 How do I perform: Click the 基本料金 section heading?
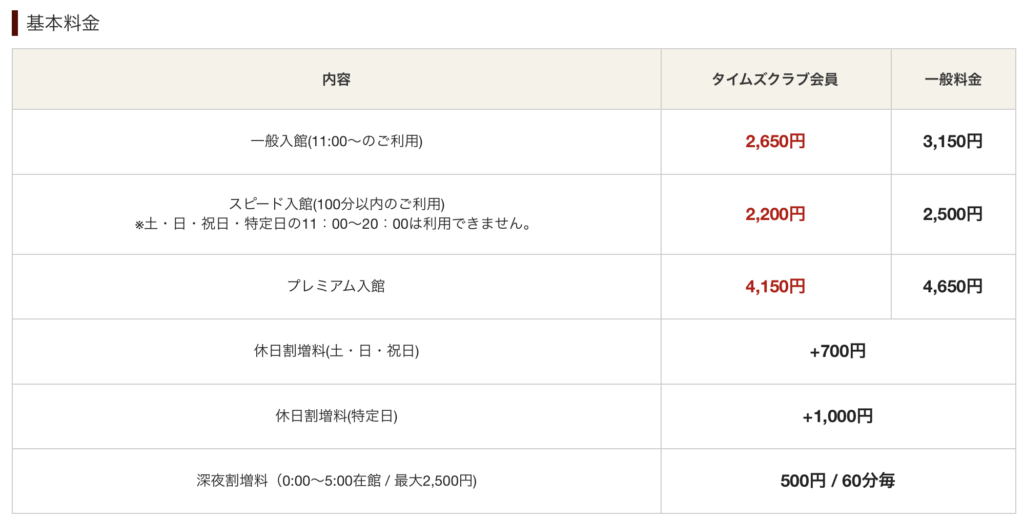coord(62,23)
